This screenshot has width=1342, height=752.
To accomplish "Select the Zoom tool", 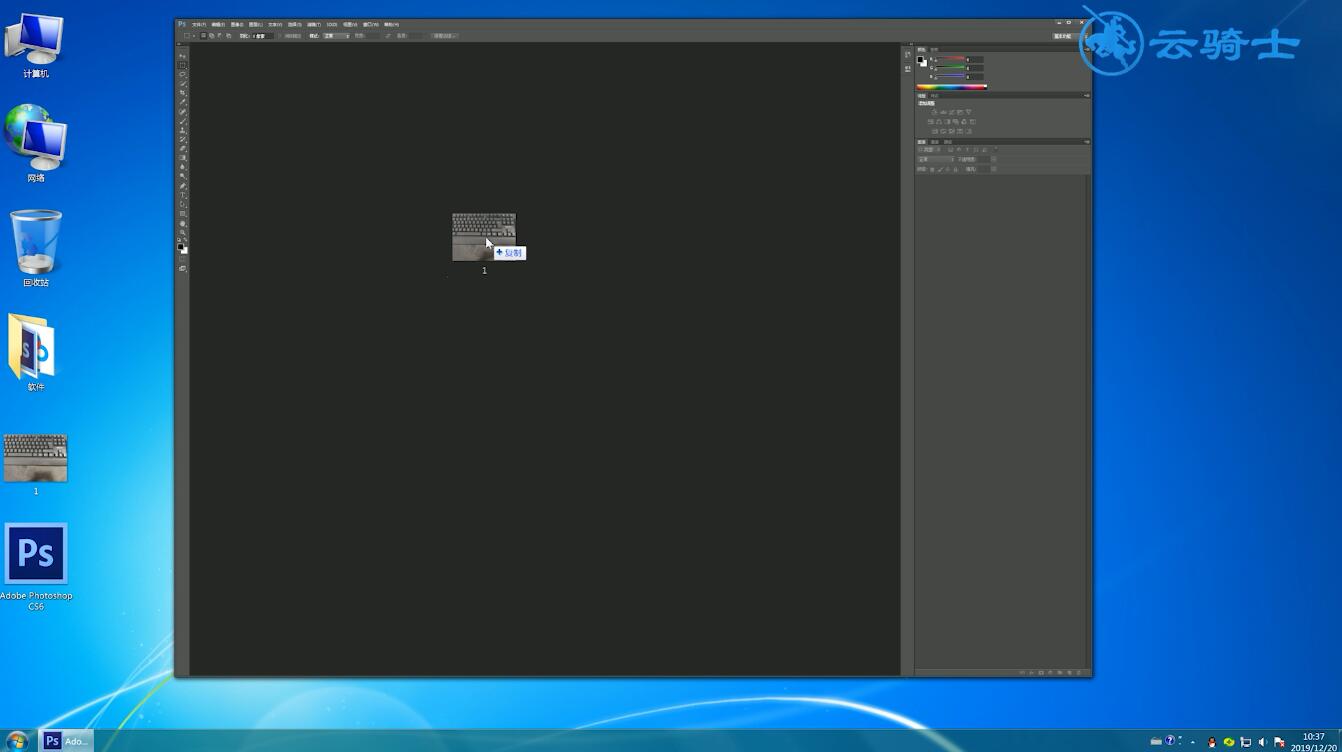I will click(183, 232).
